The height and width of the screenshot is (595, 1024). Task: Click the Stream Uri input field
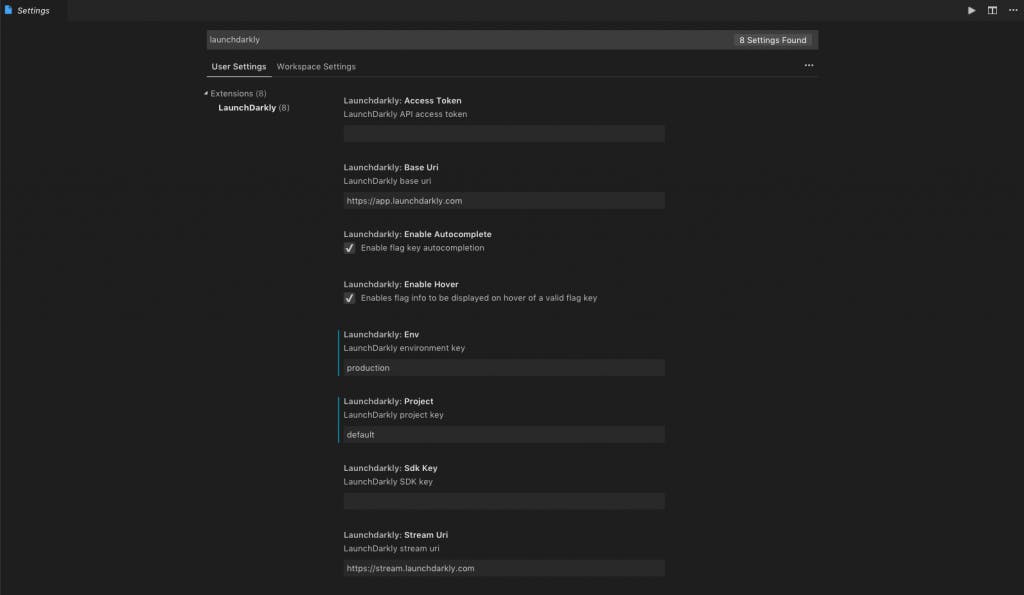(504, 568)
